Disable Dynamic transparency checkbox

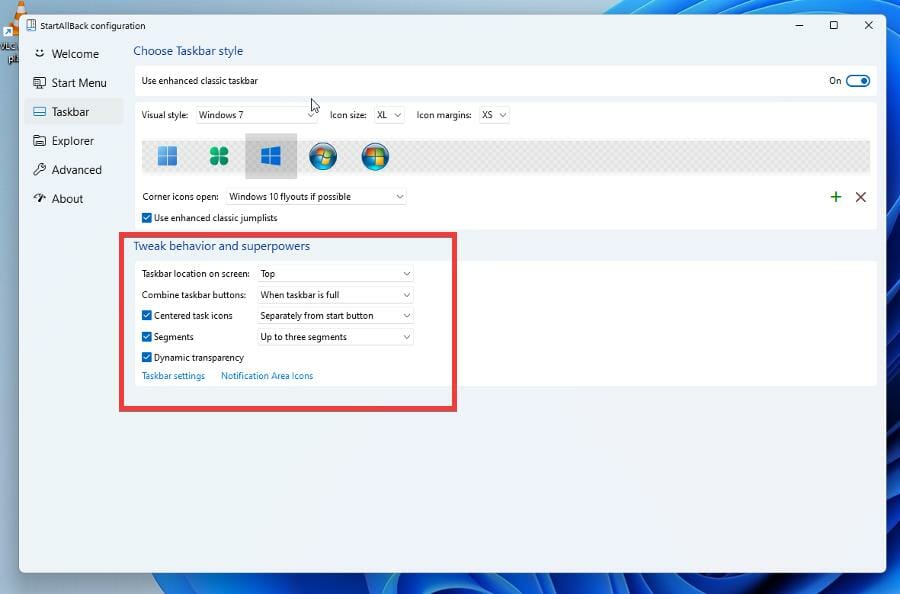(146, 357)
